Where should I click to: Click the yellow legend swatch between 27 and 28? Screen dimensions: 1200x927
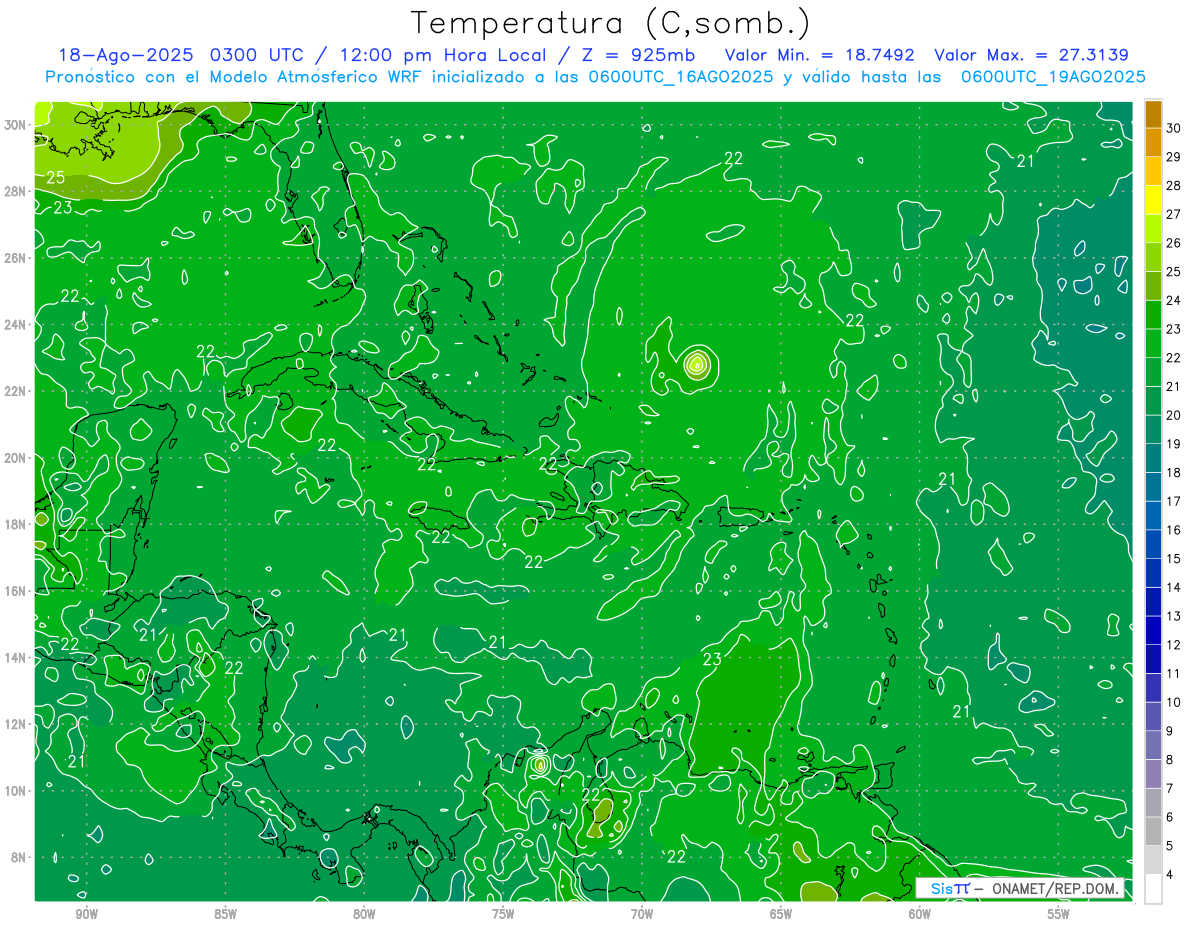click(1153, 199)
